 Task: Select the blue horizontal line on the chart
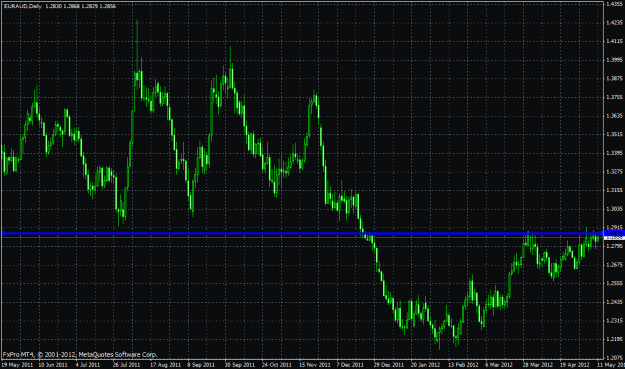[302, 234]
